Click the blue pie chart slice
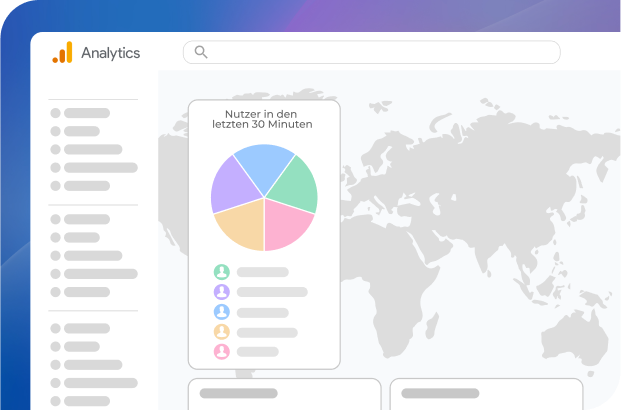 point(262,168)
